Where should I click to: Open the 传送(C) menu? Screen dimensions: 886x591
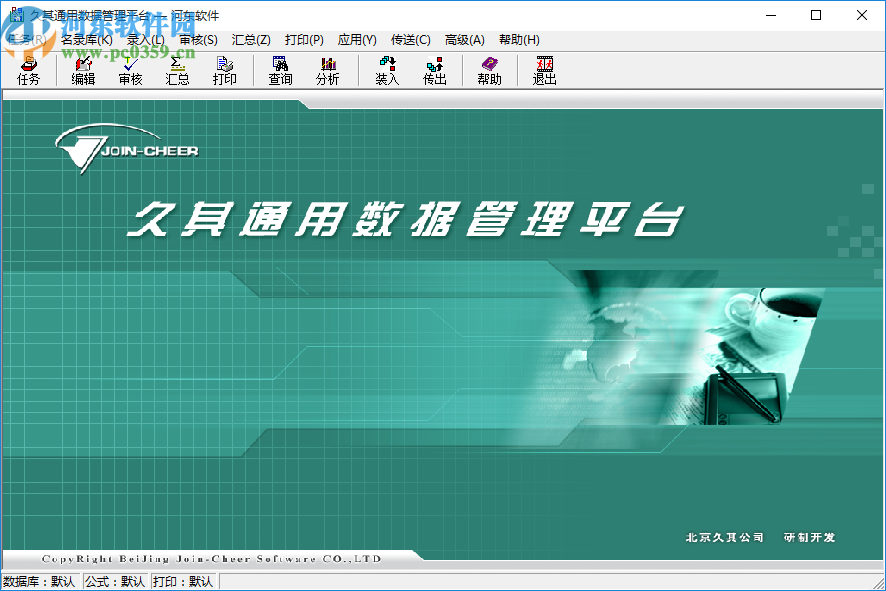[411, 40]
